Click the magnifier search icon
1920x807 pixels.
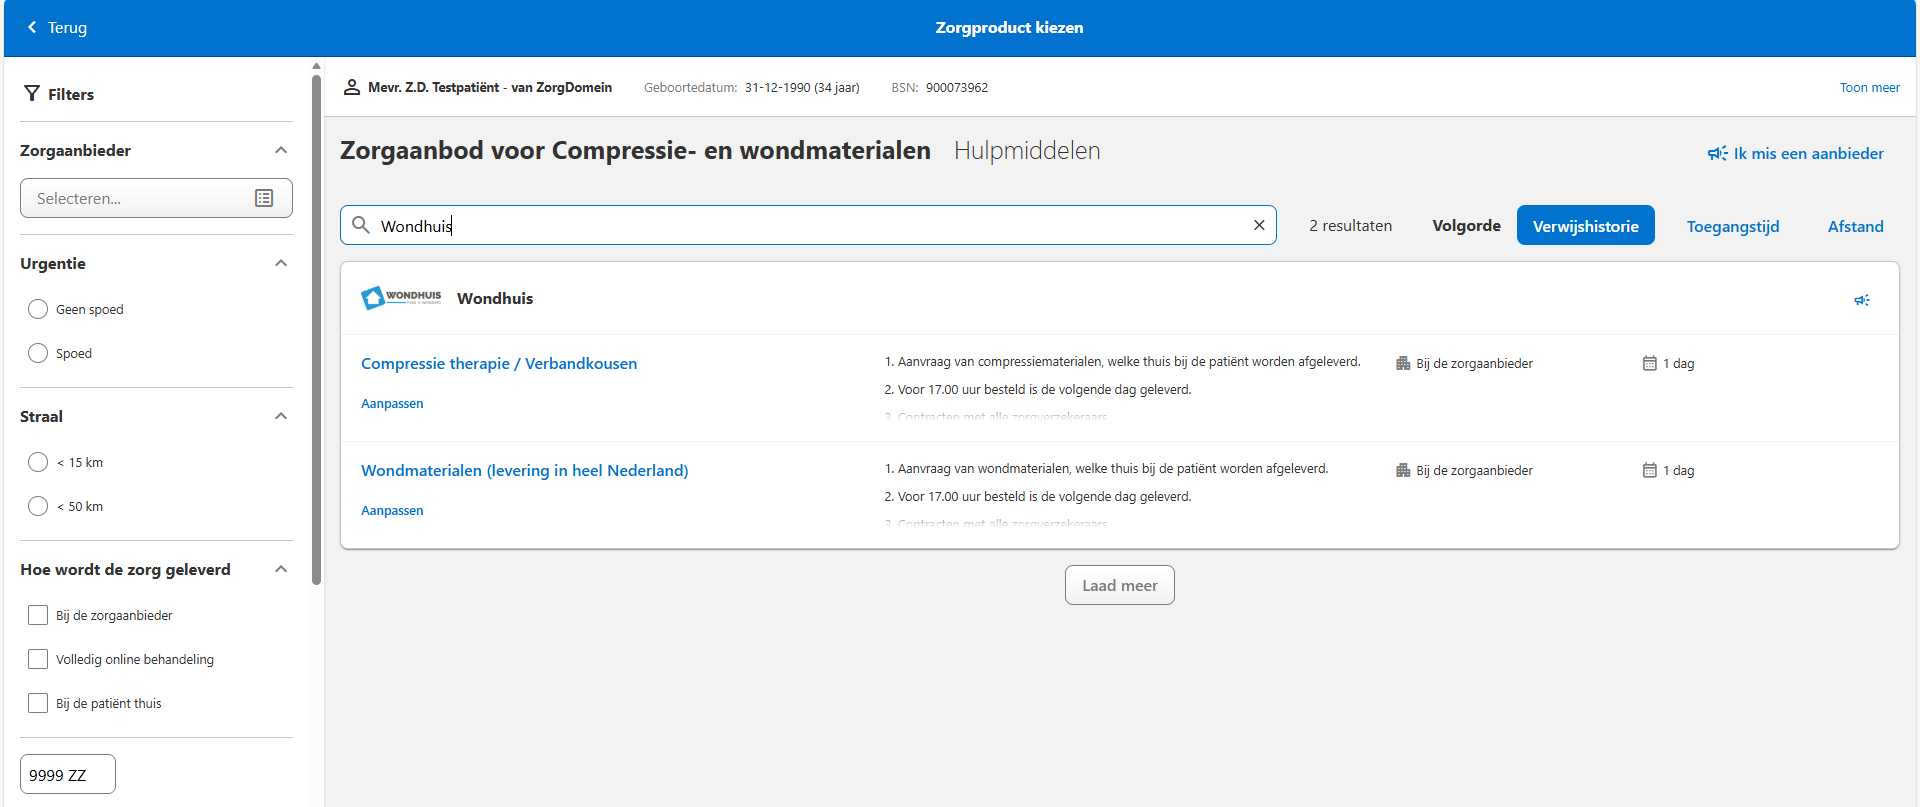pyautogui.click(x=361, y=225)
